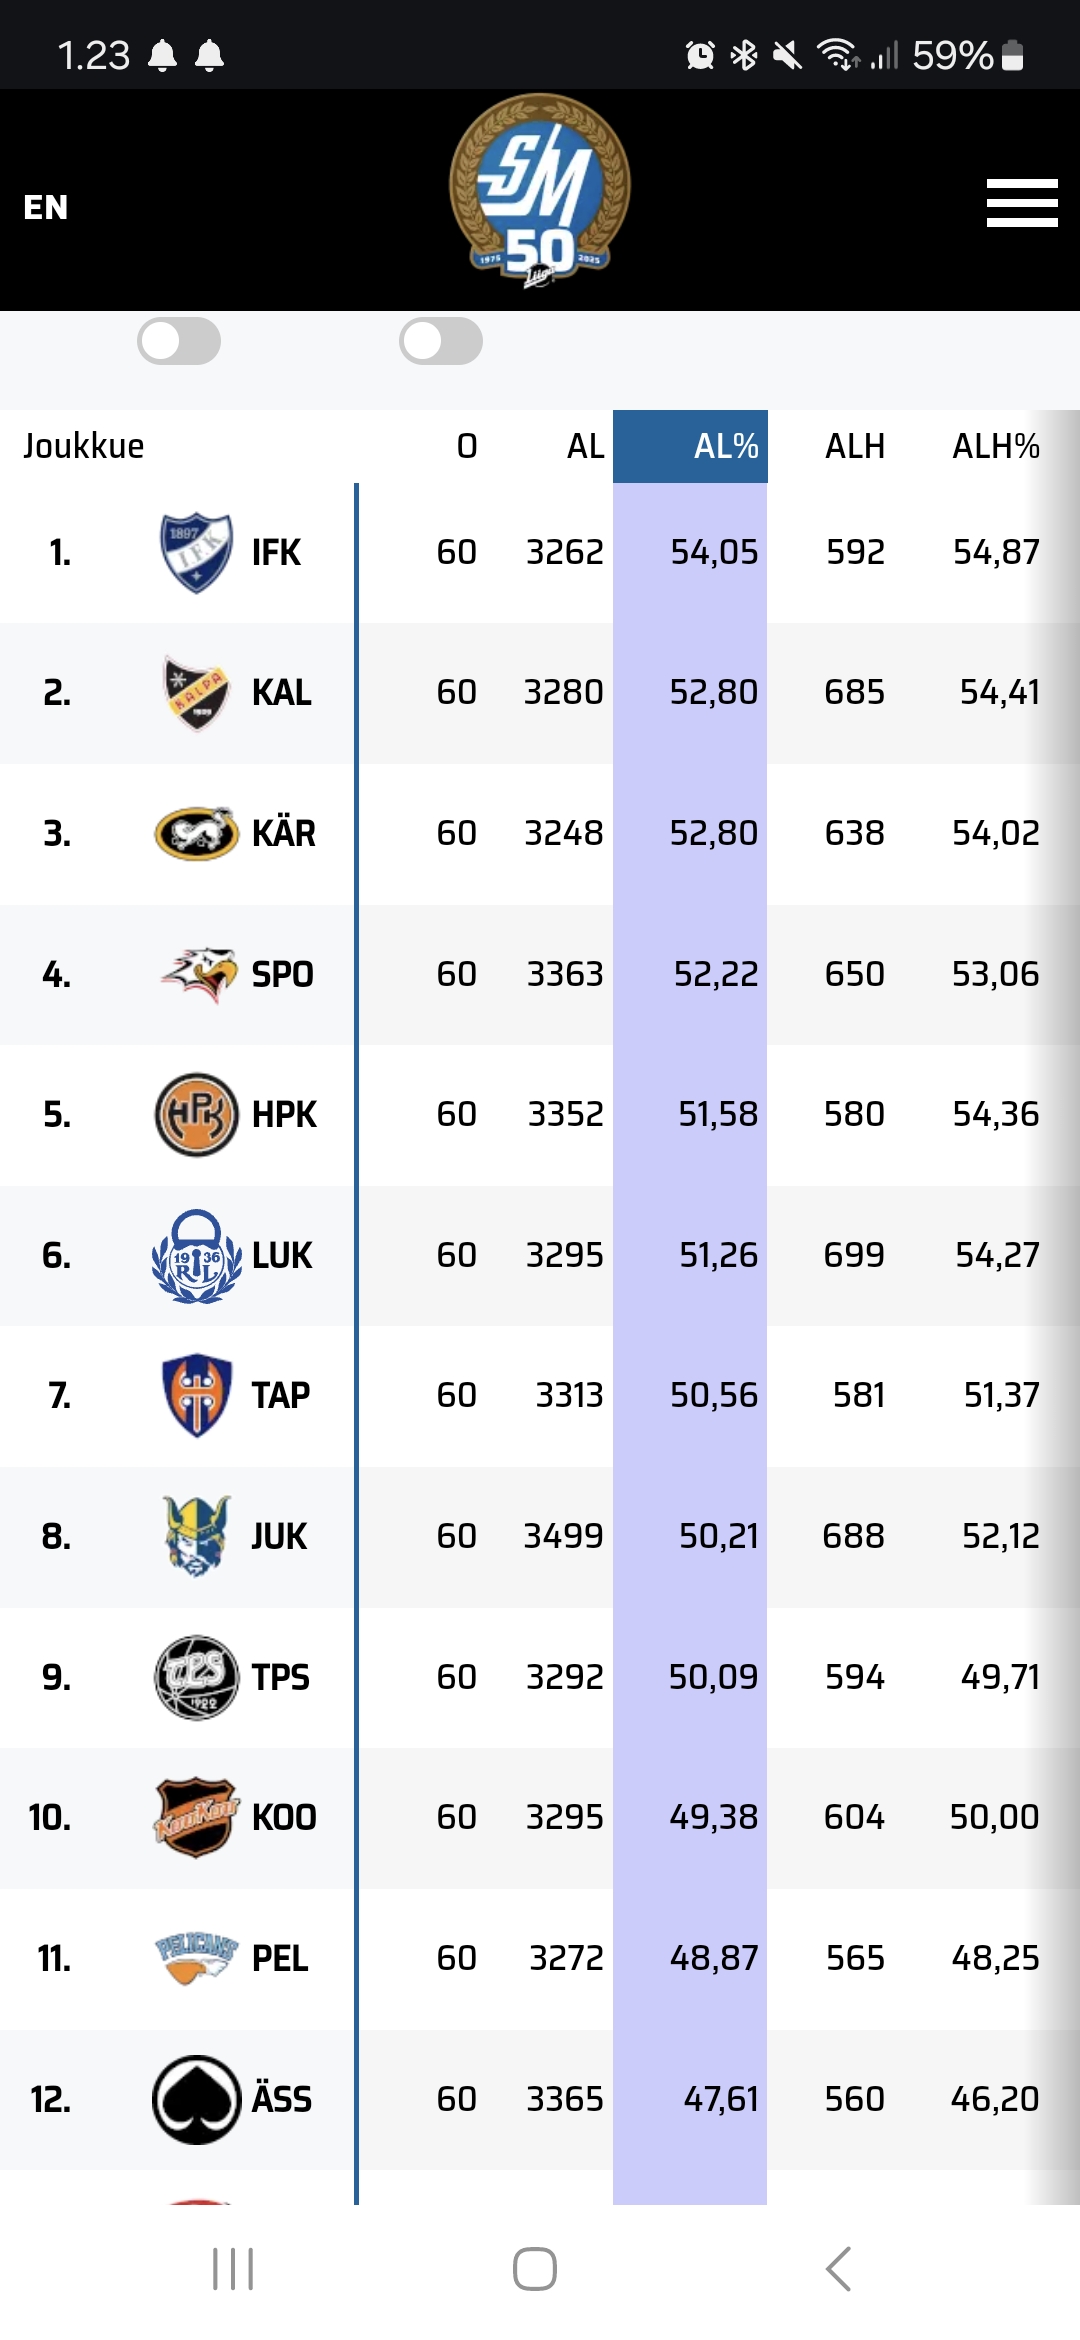Sort by the O column header
The image size is (1080, 2340).
click(x=467, y=446)
